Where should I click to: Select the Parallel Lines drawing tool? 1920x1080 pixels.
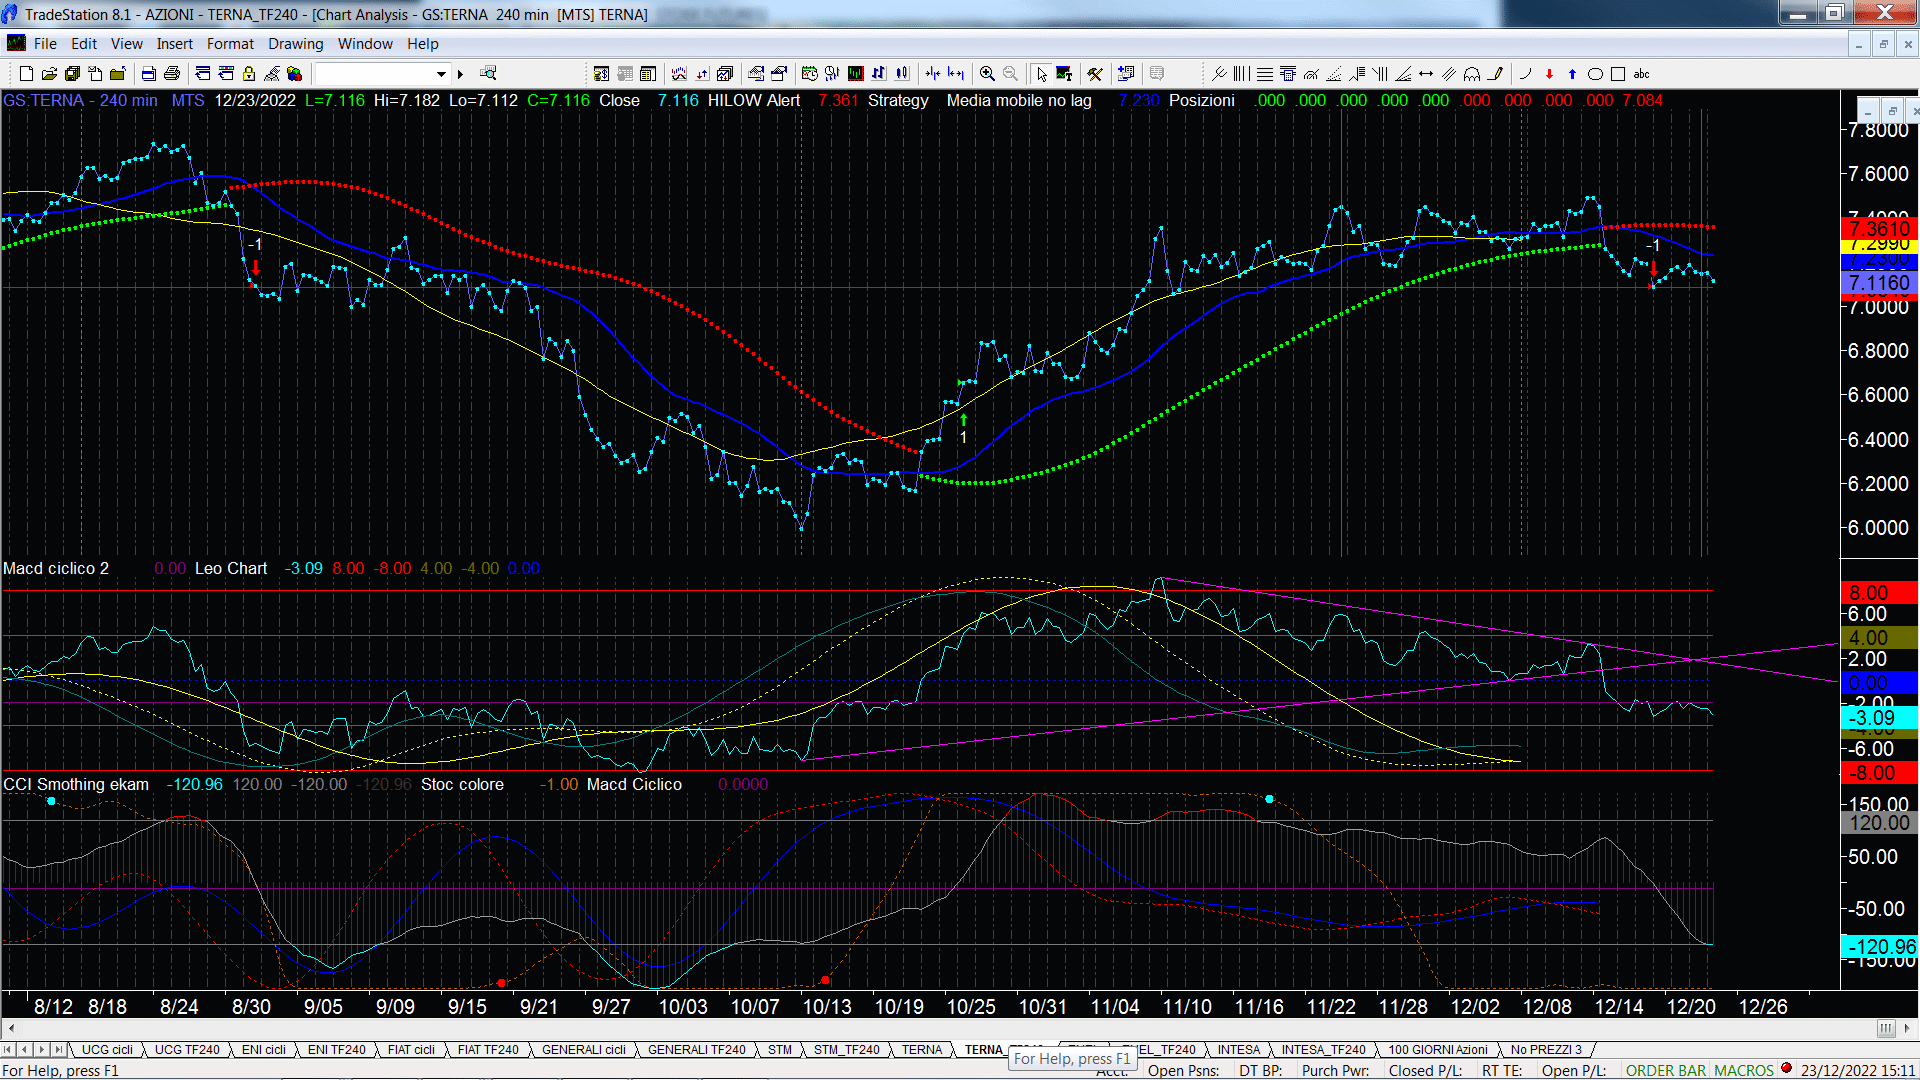[1449, 74]
